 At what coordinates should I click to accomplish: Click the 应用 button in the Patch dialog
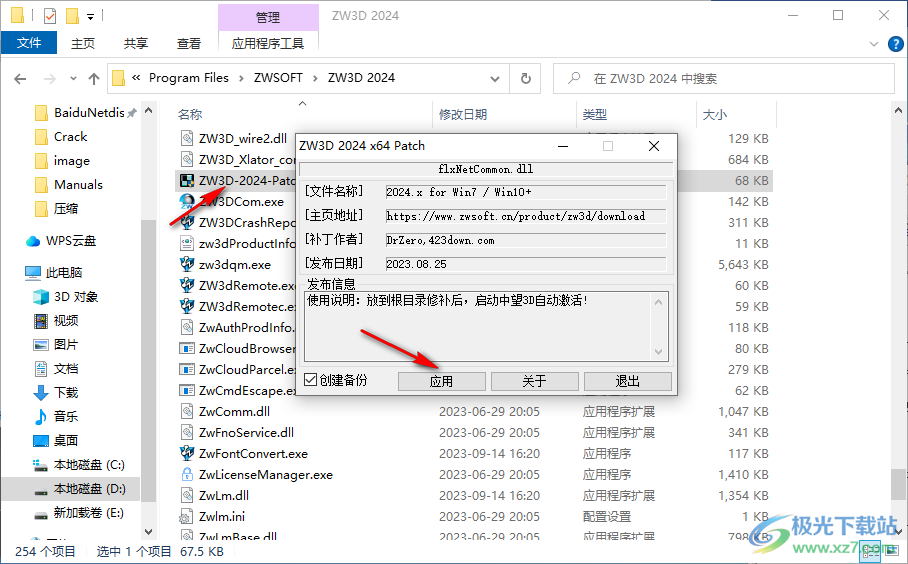441,381
